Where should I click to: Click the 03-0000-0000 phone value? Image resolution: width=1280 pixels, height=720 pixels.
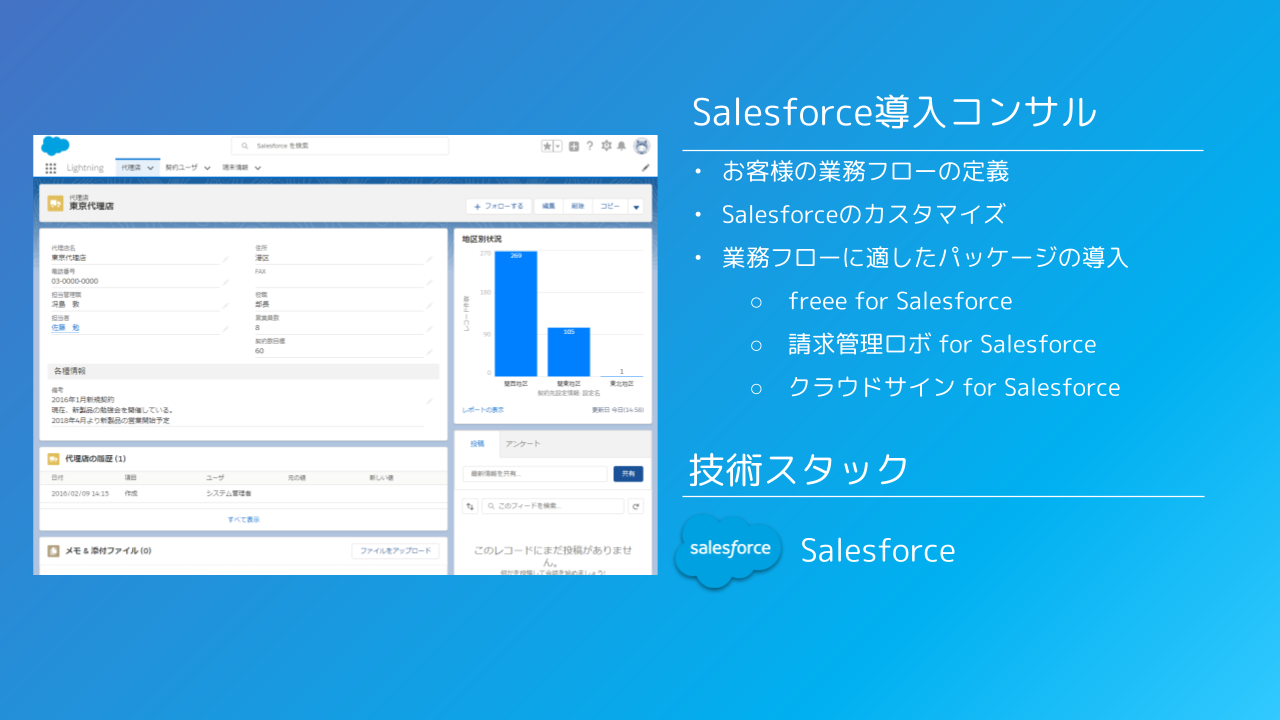[x=75, y=282]
